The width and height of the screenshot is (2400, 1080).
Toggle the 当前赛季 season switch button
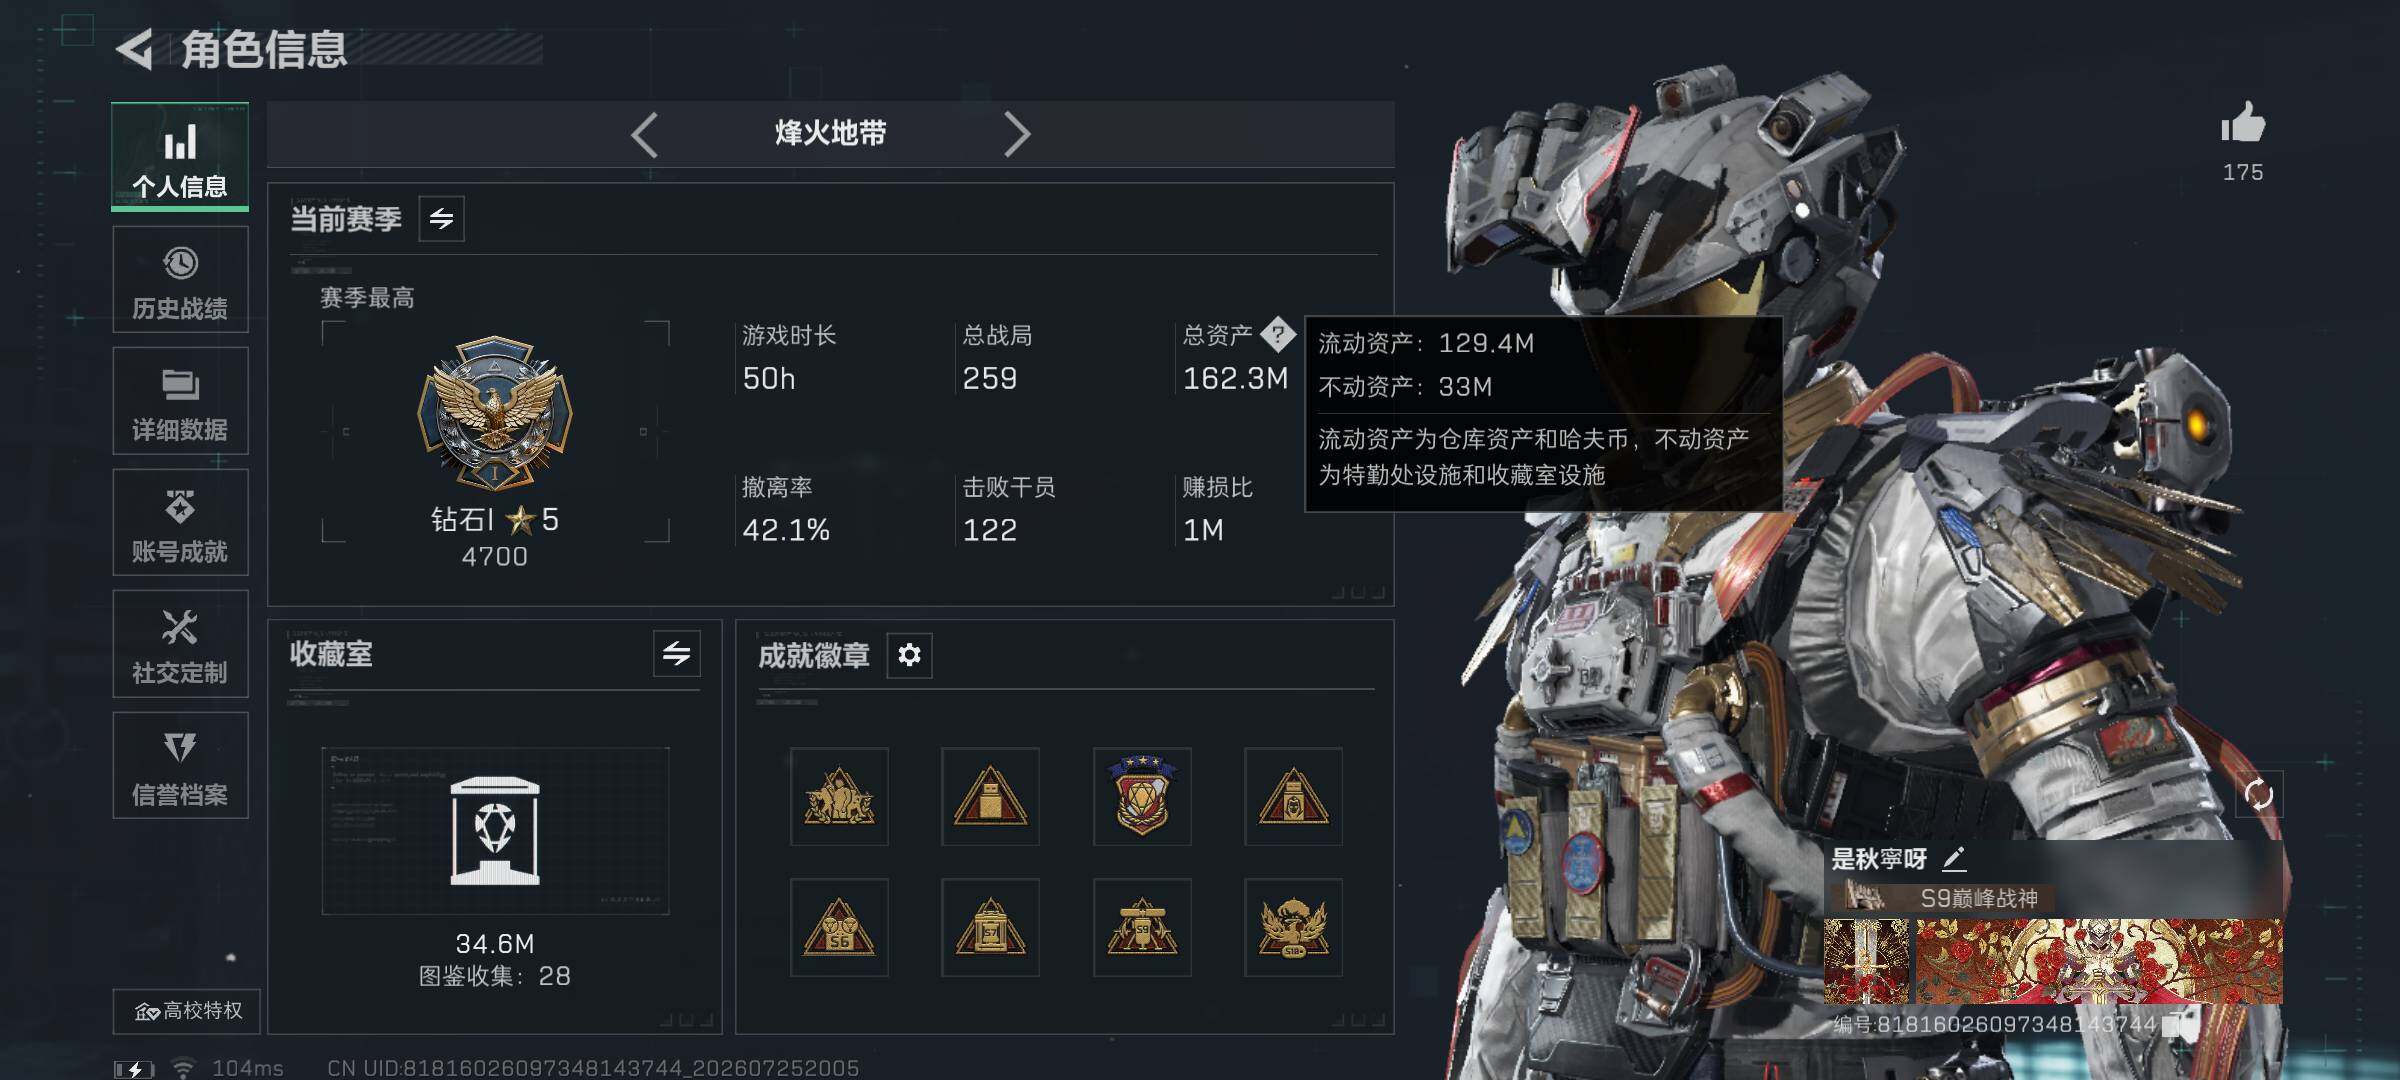point(441,218)
